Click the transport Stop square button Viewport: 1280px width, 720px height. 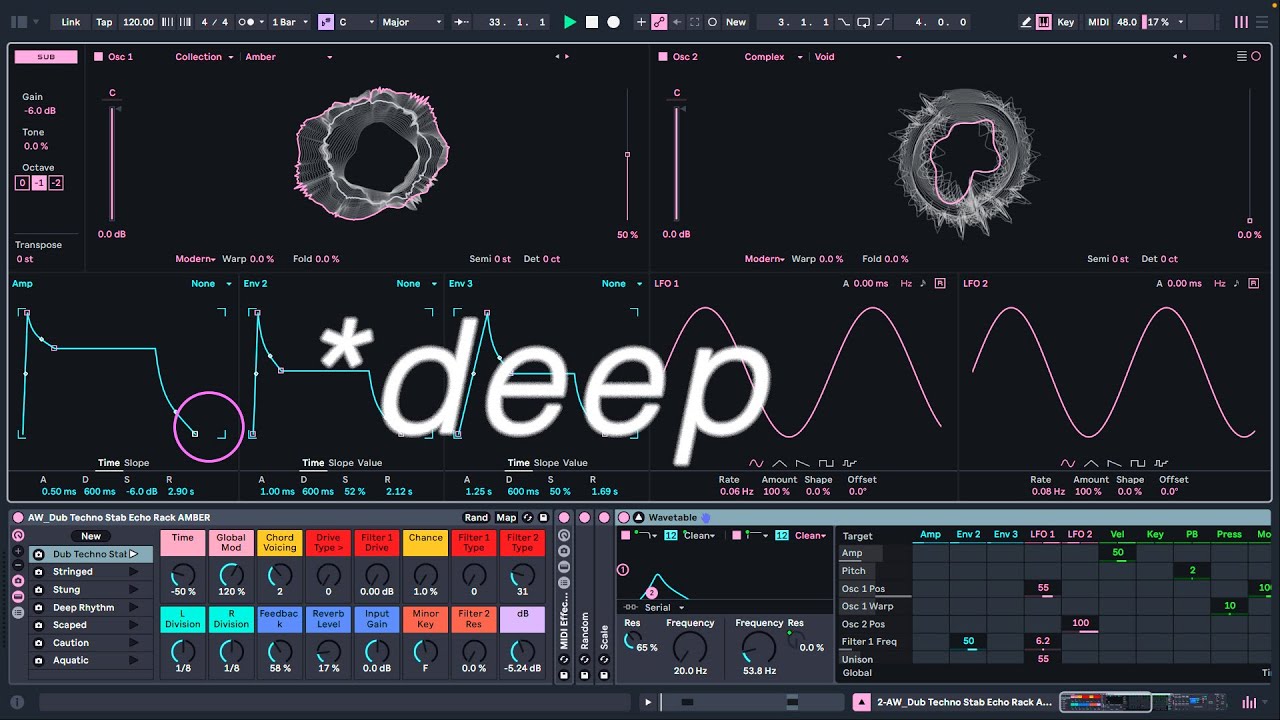pos(592,22)
